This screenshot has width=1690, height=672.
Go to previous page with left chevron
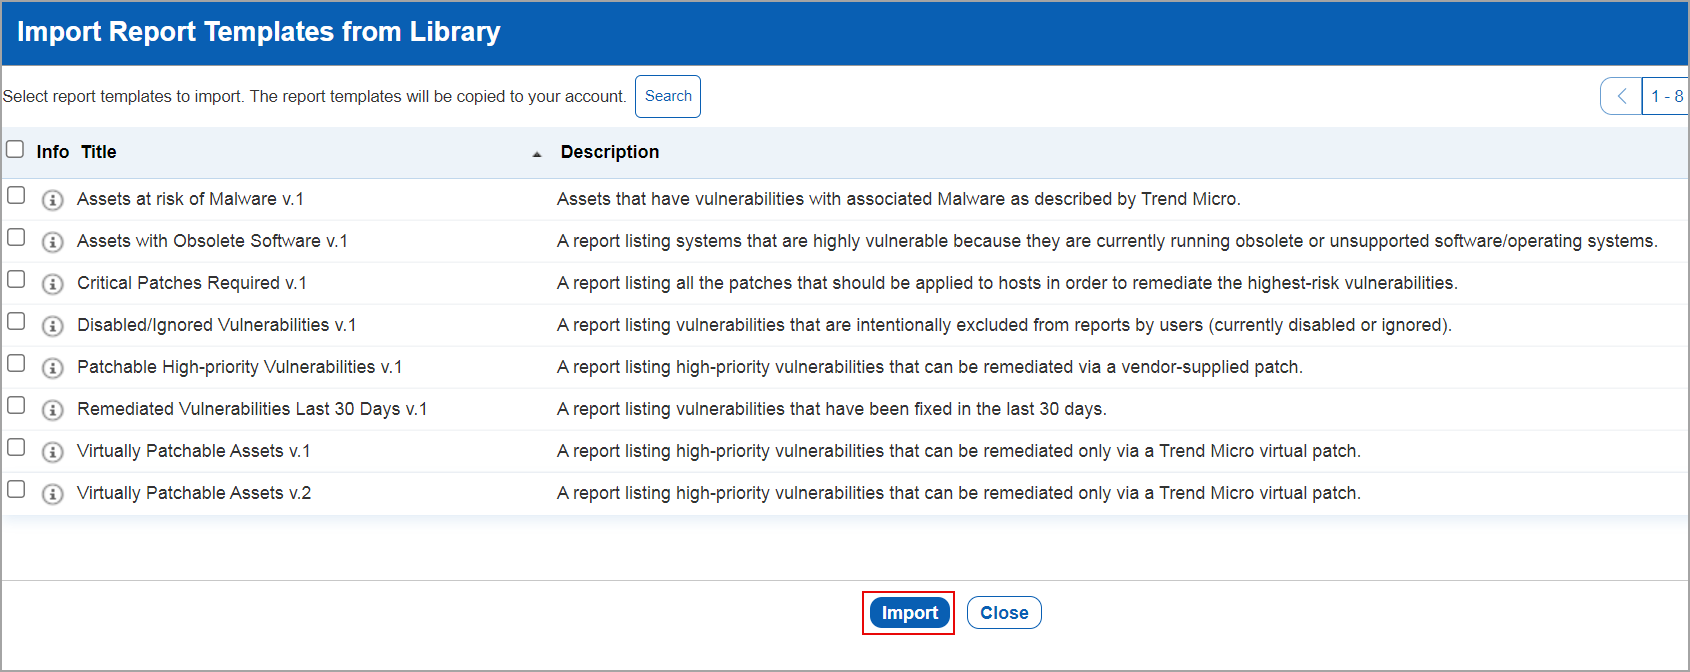coord(1621,96)
